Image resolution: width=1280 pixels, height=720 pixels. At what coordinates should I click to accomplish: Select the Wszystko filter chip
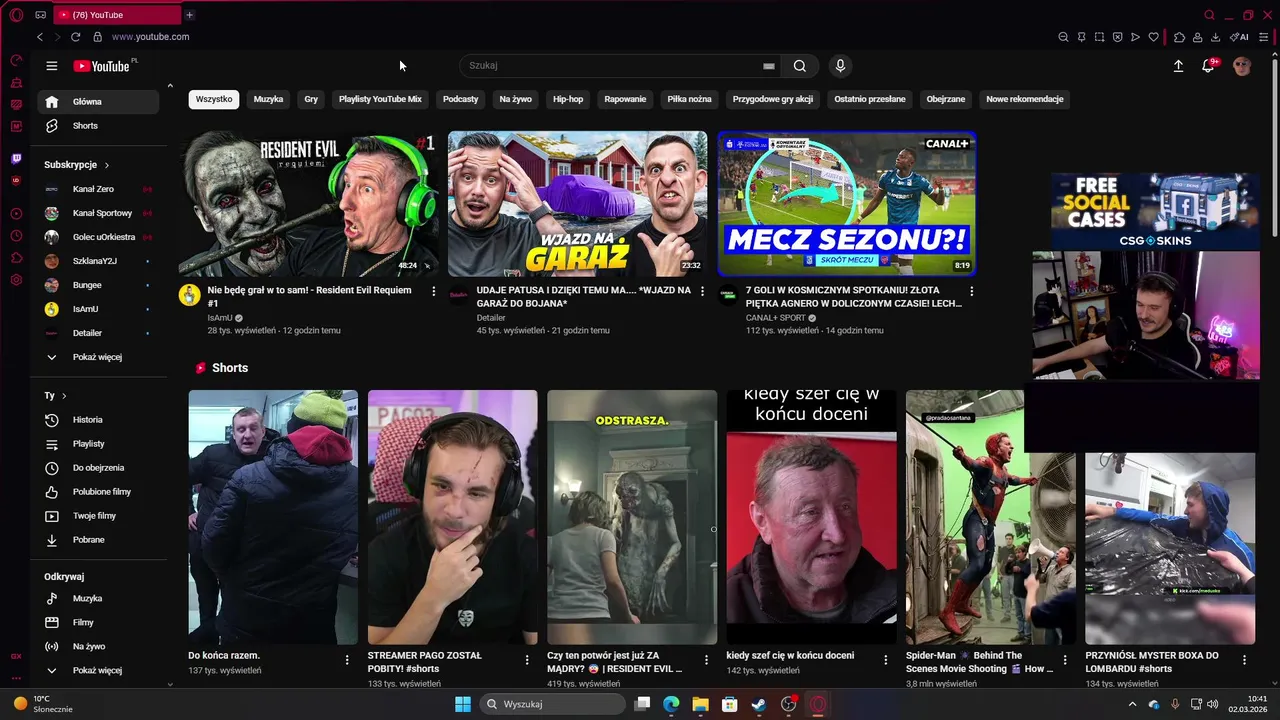[x=214, y=99]
